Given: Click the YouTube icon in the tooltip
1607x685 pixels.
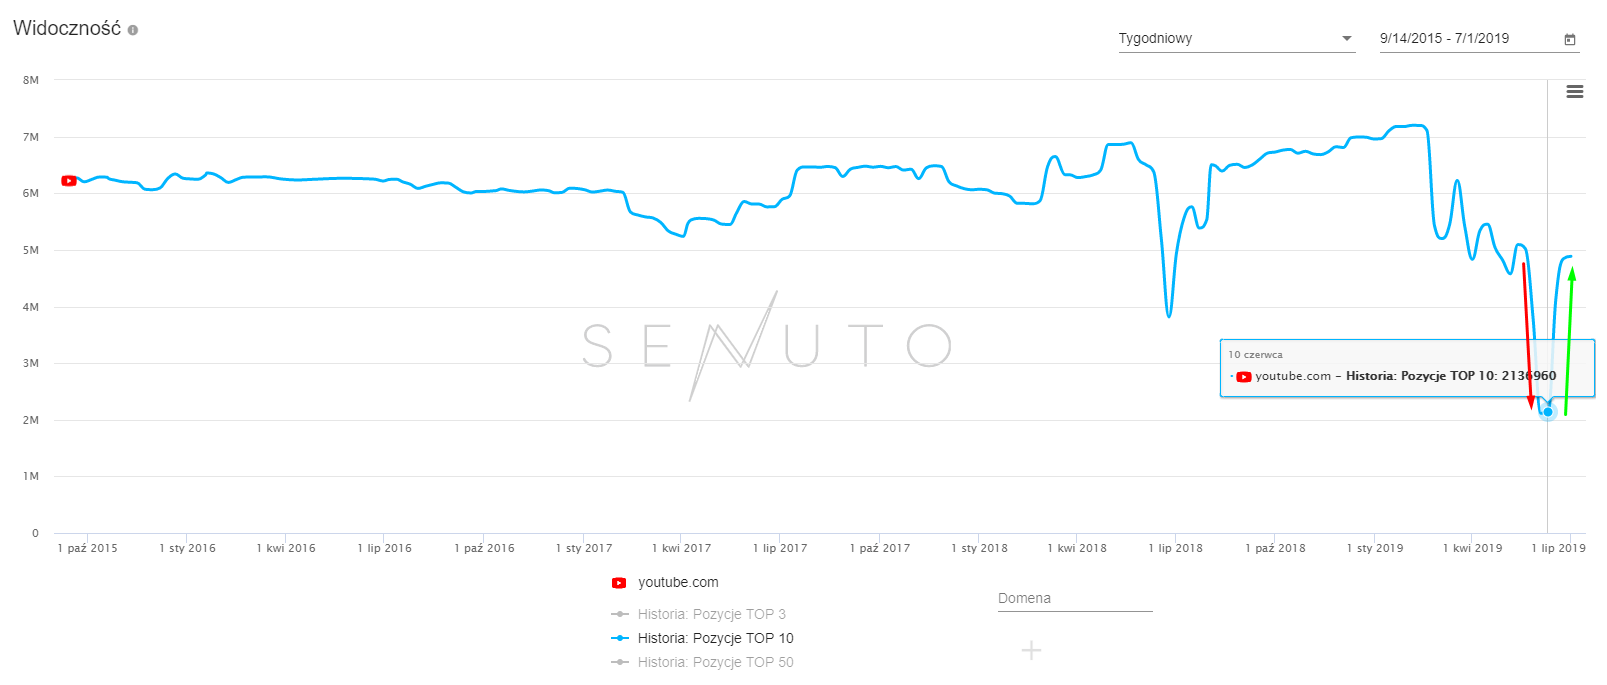Looking at the screenshot, I should 1244,377.
